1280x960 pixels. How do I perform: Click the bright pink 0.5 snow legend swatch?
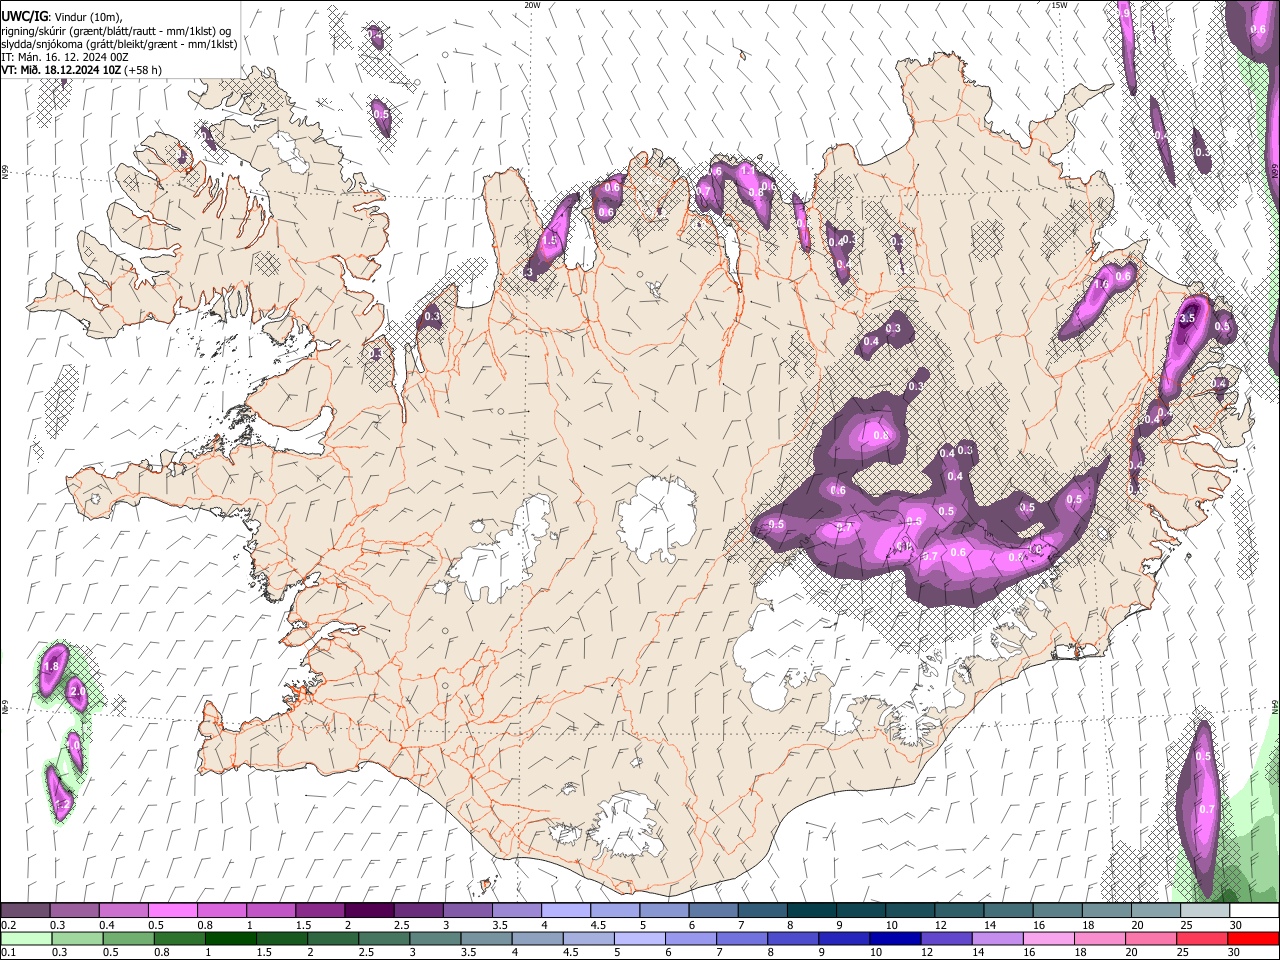coord(172,911)
